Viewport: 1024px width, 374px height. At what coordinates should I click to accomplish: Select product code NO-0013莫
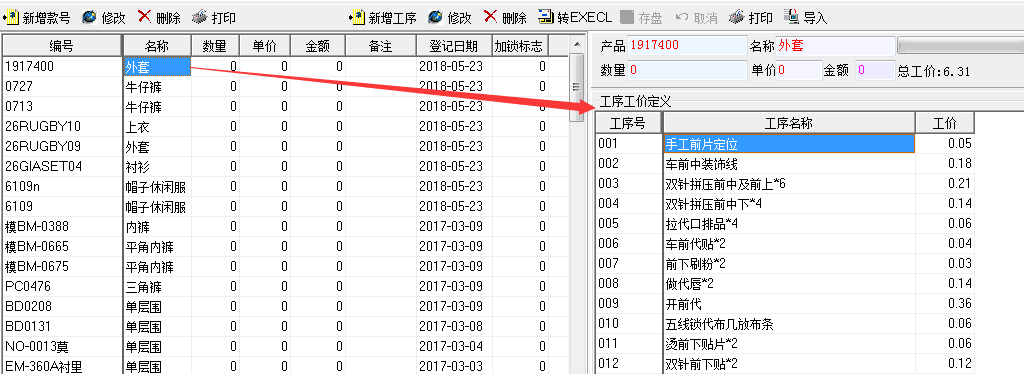(37, 347)
